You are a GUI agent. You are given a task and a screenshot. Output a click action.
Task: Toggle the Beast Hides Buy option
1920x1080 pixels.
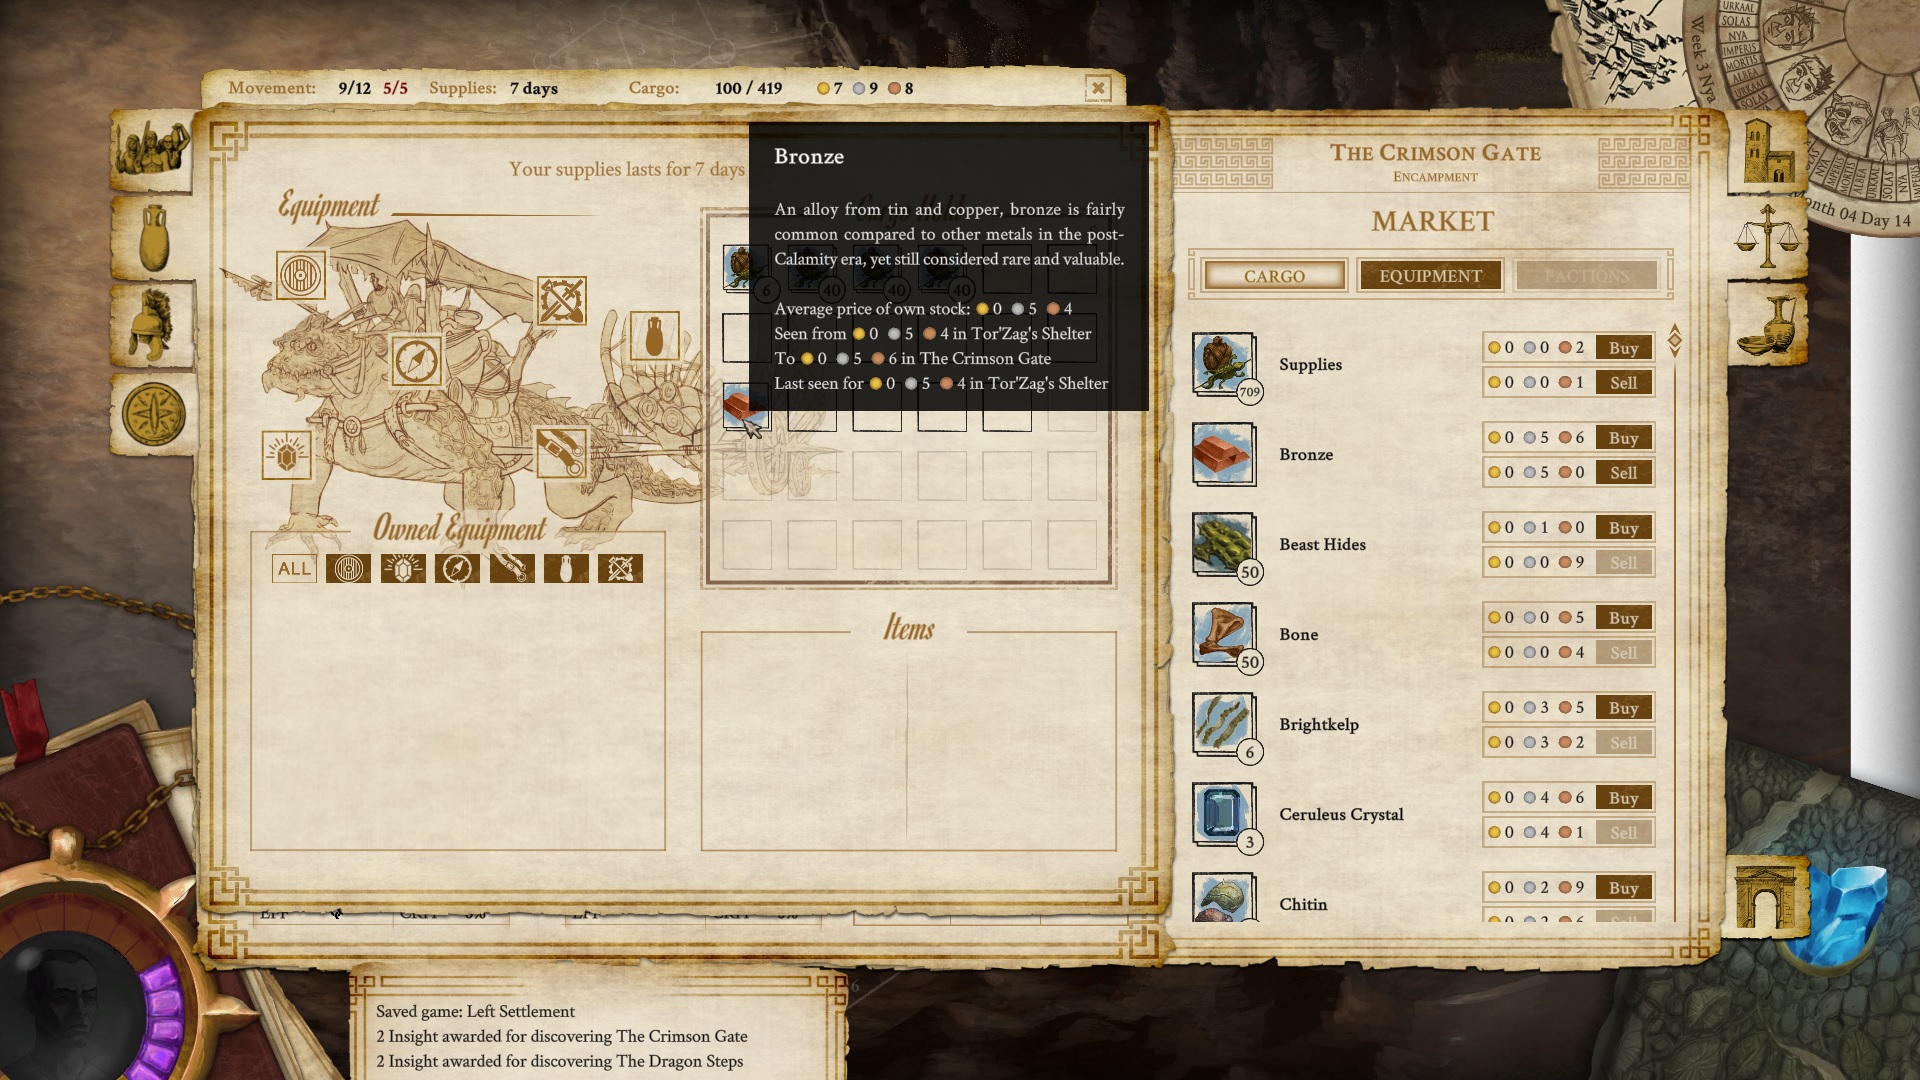point(1623,527)
